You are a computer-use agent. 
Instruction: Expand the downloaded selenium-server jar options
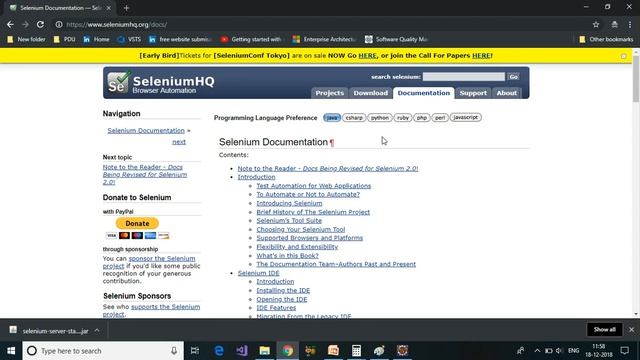point(97,330)
